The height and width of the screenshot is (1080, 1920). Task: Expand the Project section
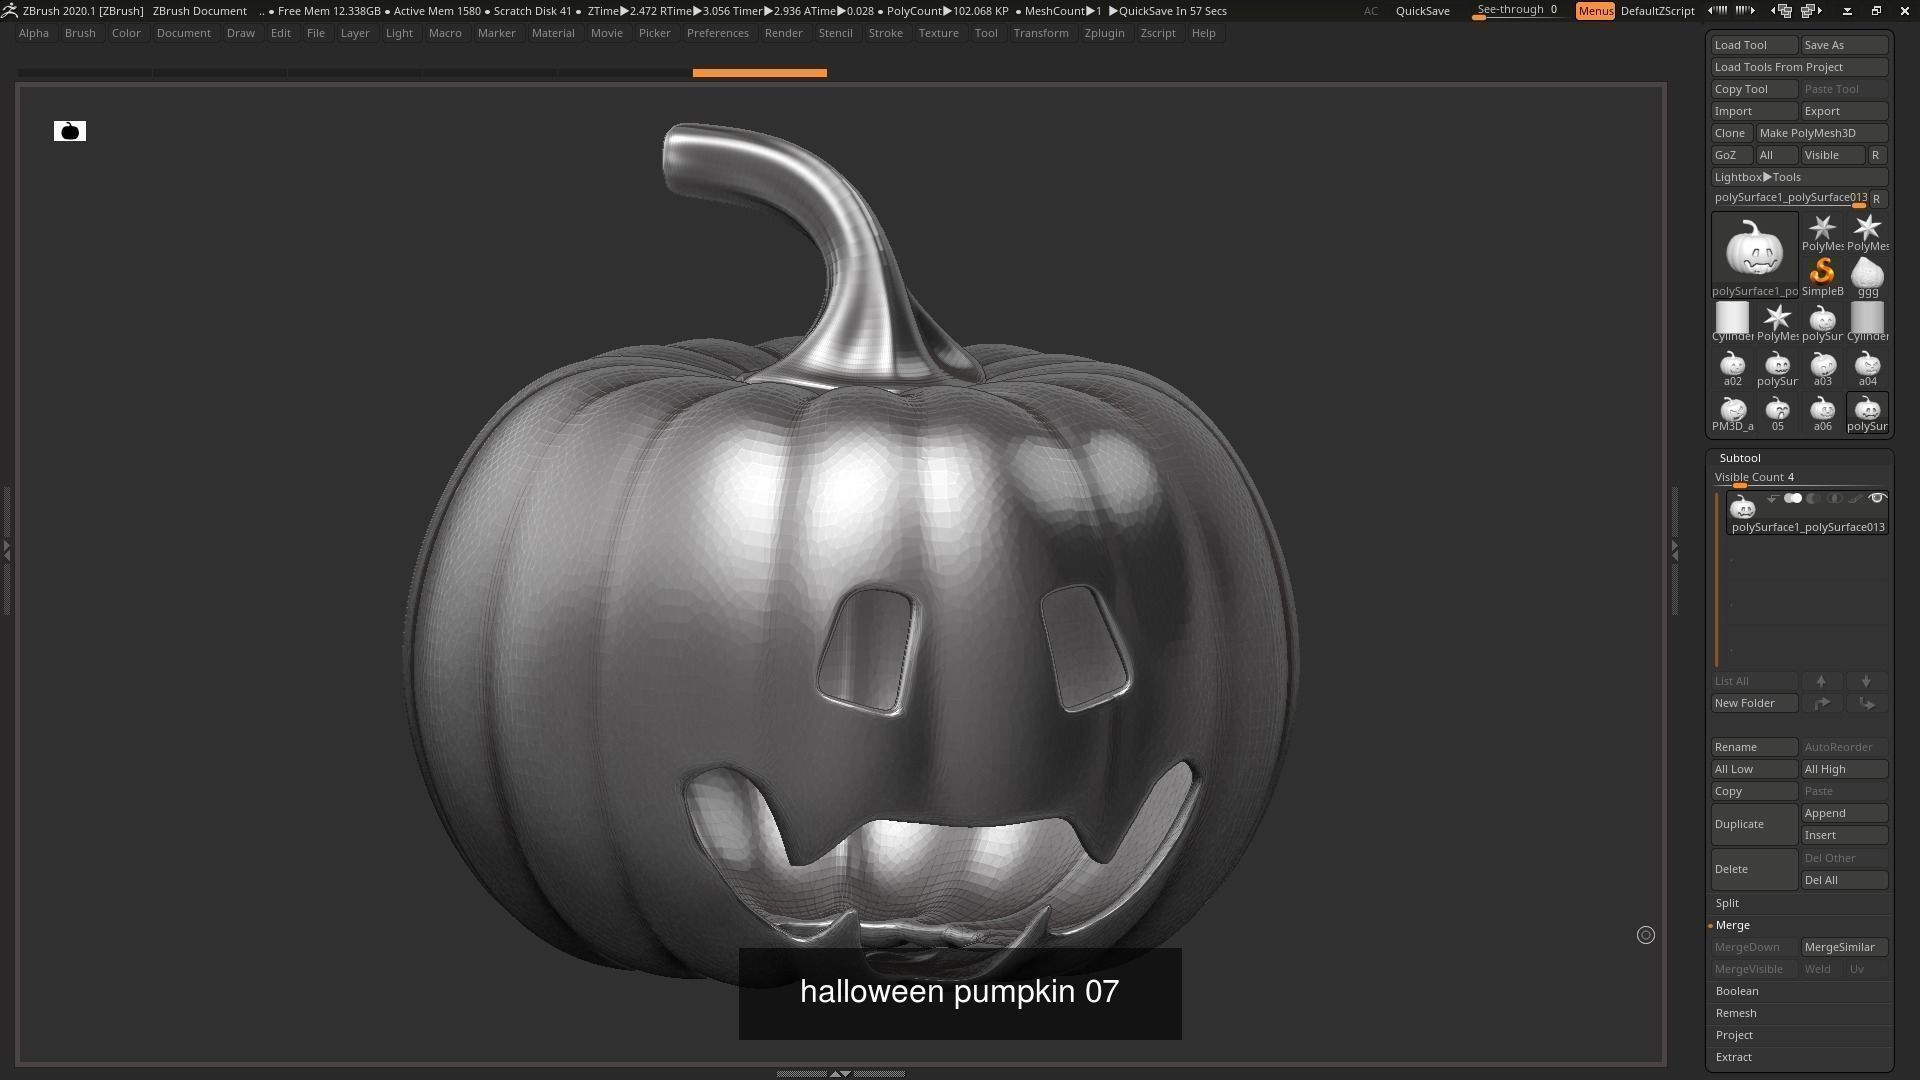[1734, 1035]
